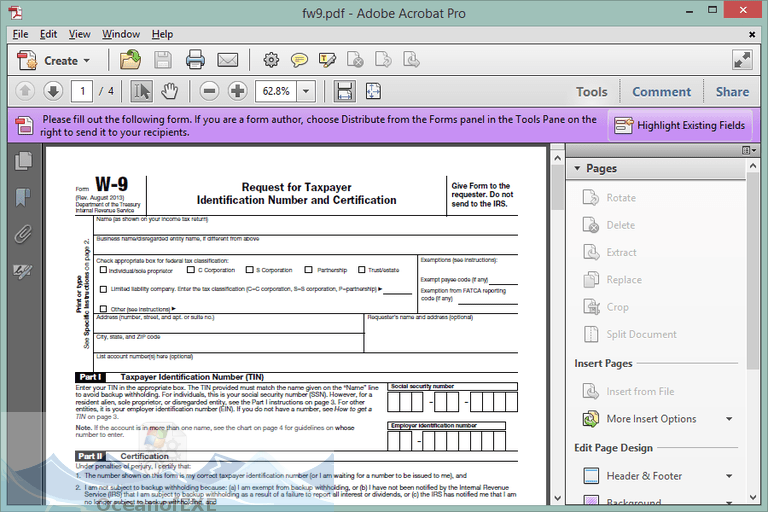Zoom out with minus button
The height and width of the screenshot is (512, 768).
209,91
